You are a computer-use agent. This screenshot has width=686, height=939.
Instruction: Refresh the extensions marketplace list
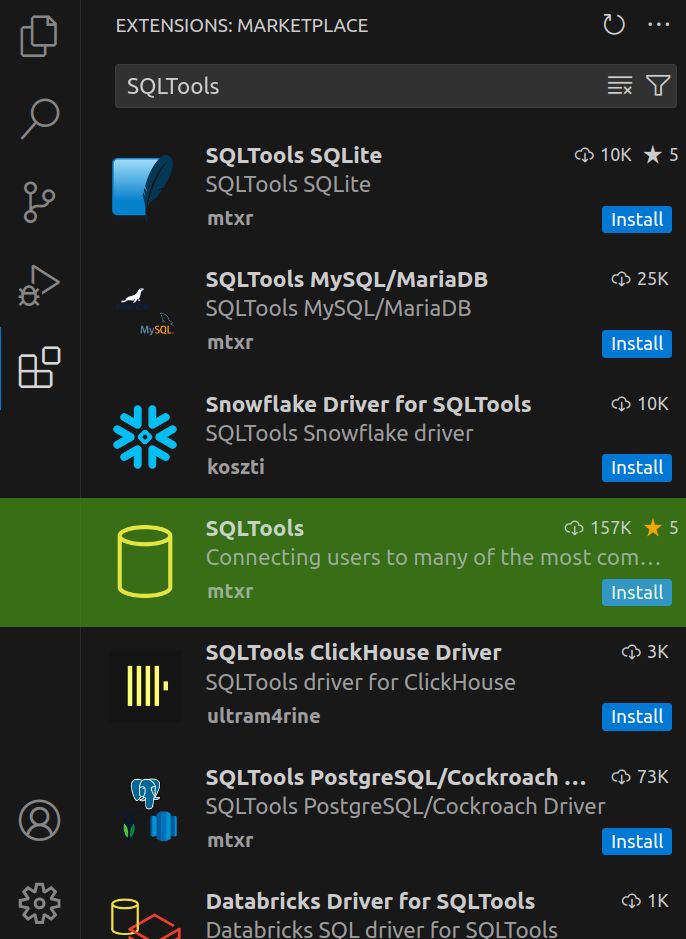(x=614, y=25)
